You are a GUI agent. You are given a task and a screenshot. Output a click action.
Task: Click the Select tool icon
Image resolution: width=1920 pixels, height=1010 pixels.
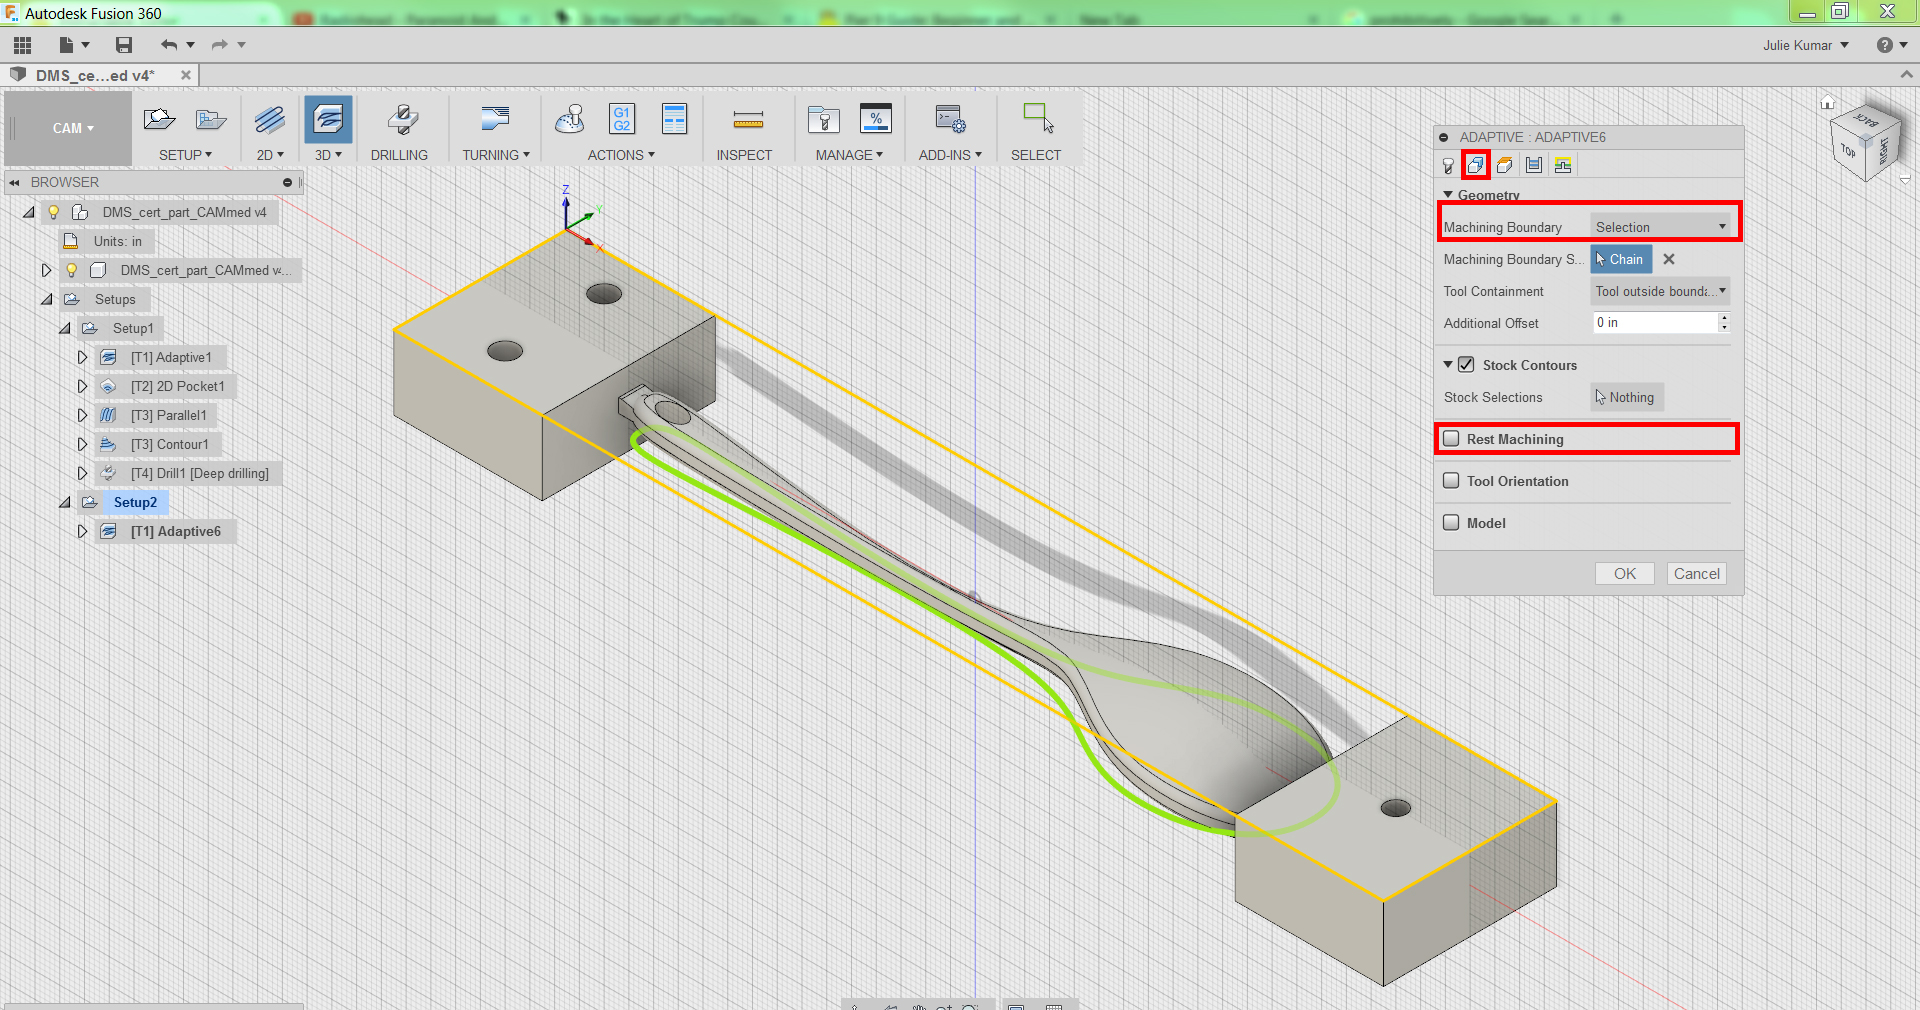pos(1038,118)
